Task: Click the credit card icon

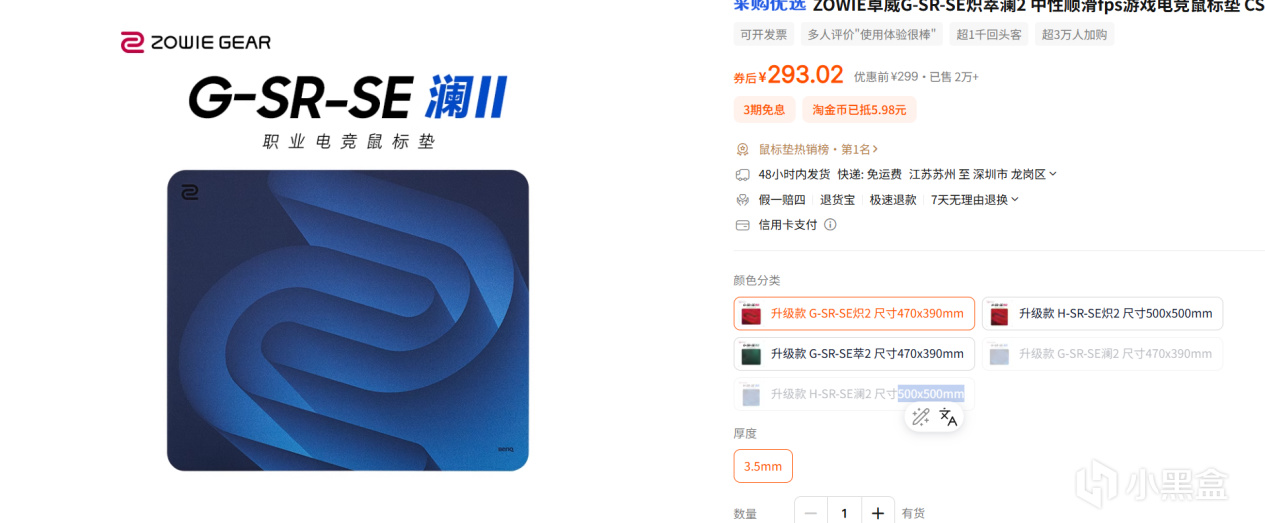Action: pos(742,225)
